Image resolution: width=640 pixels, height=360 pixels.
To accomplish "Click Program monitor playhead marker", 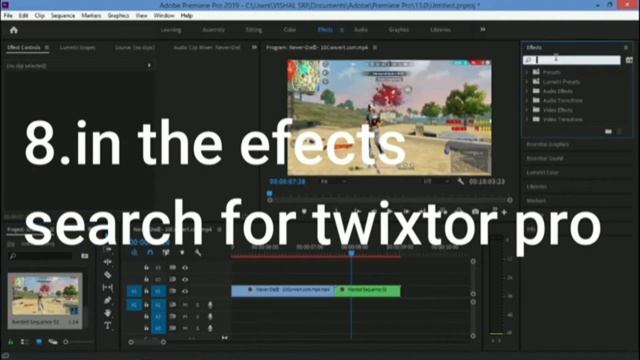I will point(269,193).
